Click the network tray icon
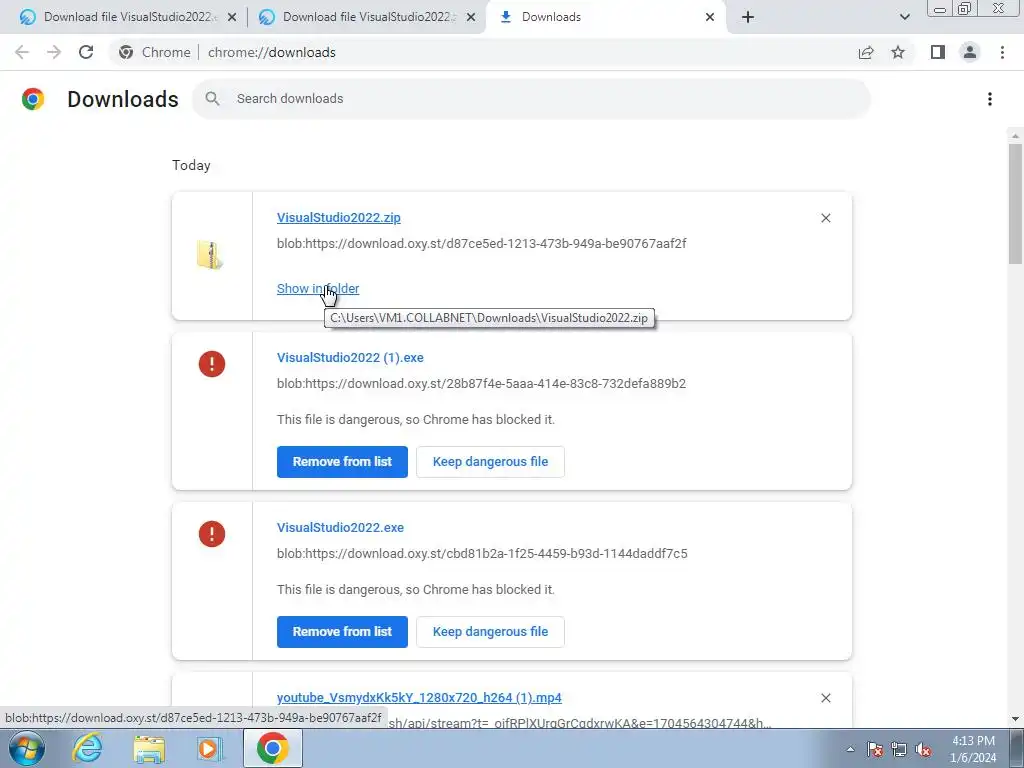Screen dimensions: 1024x768 click(899, 749)
